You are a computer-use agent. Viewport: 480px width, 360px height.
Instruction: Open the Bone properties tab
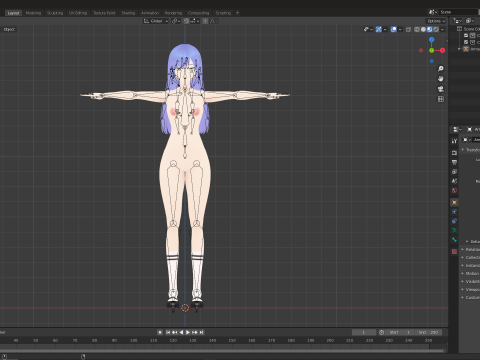[454, 240]
